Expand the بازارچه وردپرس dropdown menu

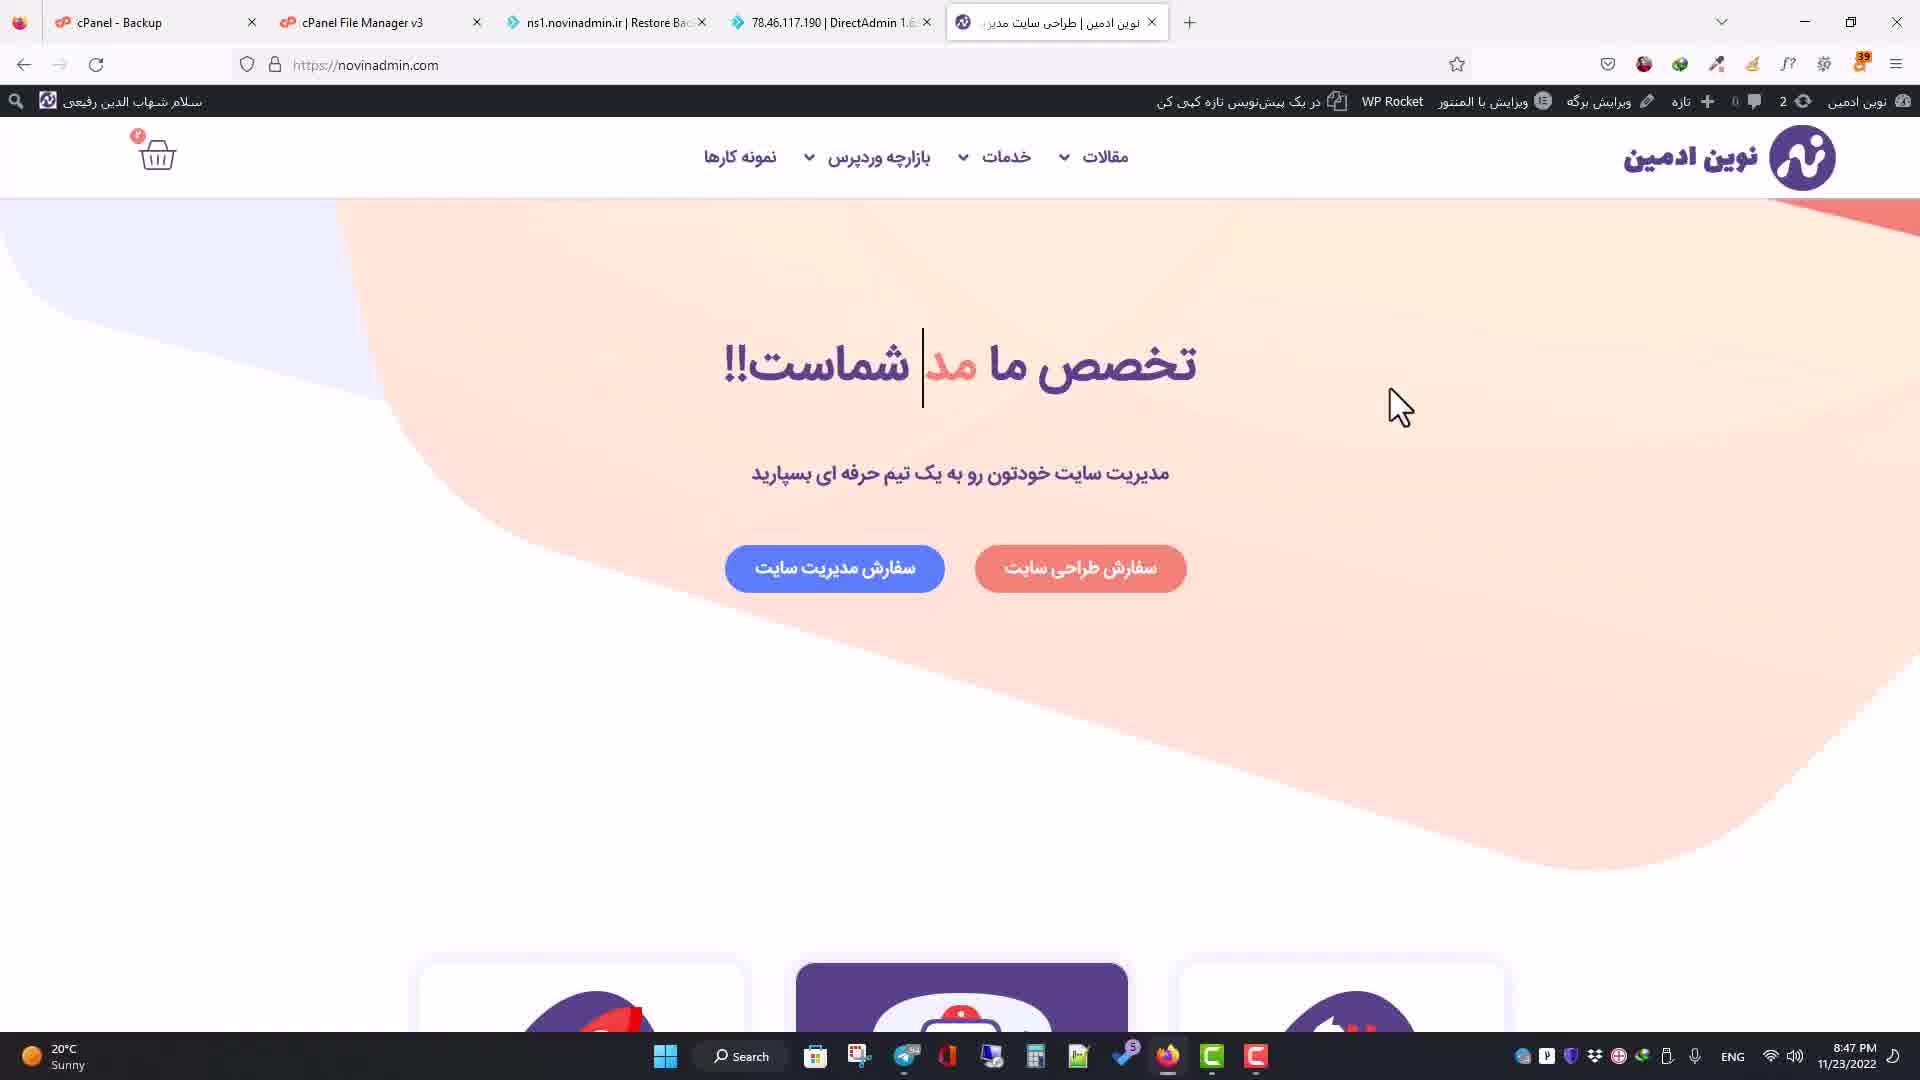click(x=870, y=157)
